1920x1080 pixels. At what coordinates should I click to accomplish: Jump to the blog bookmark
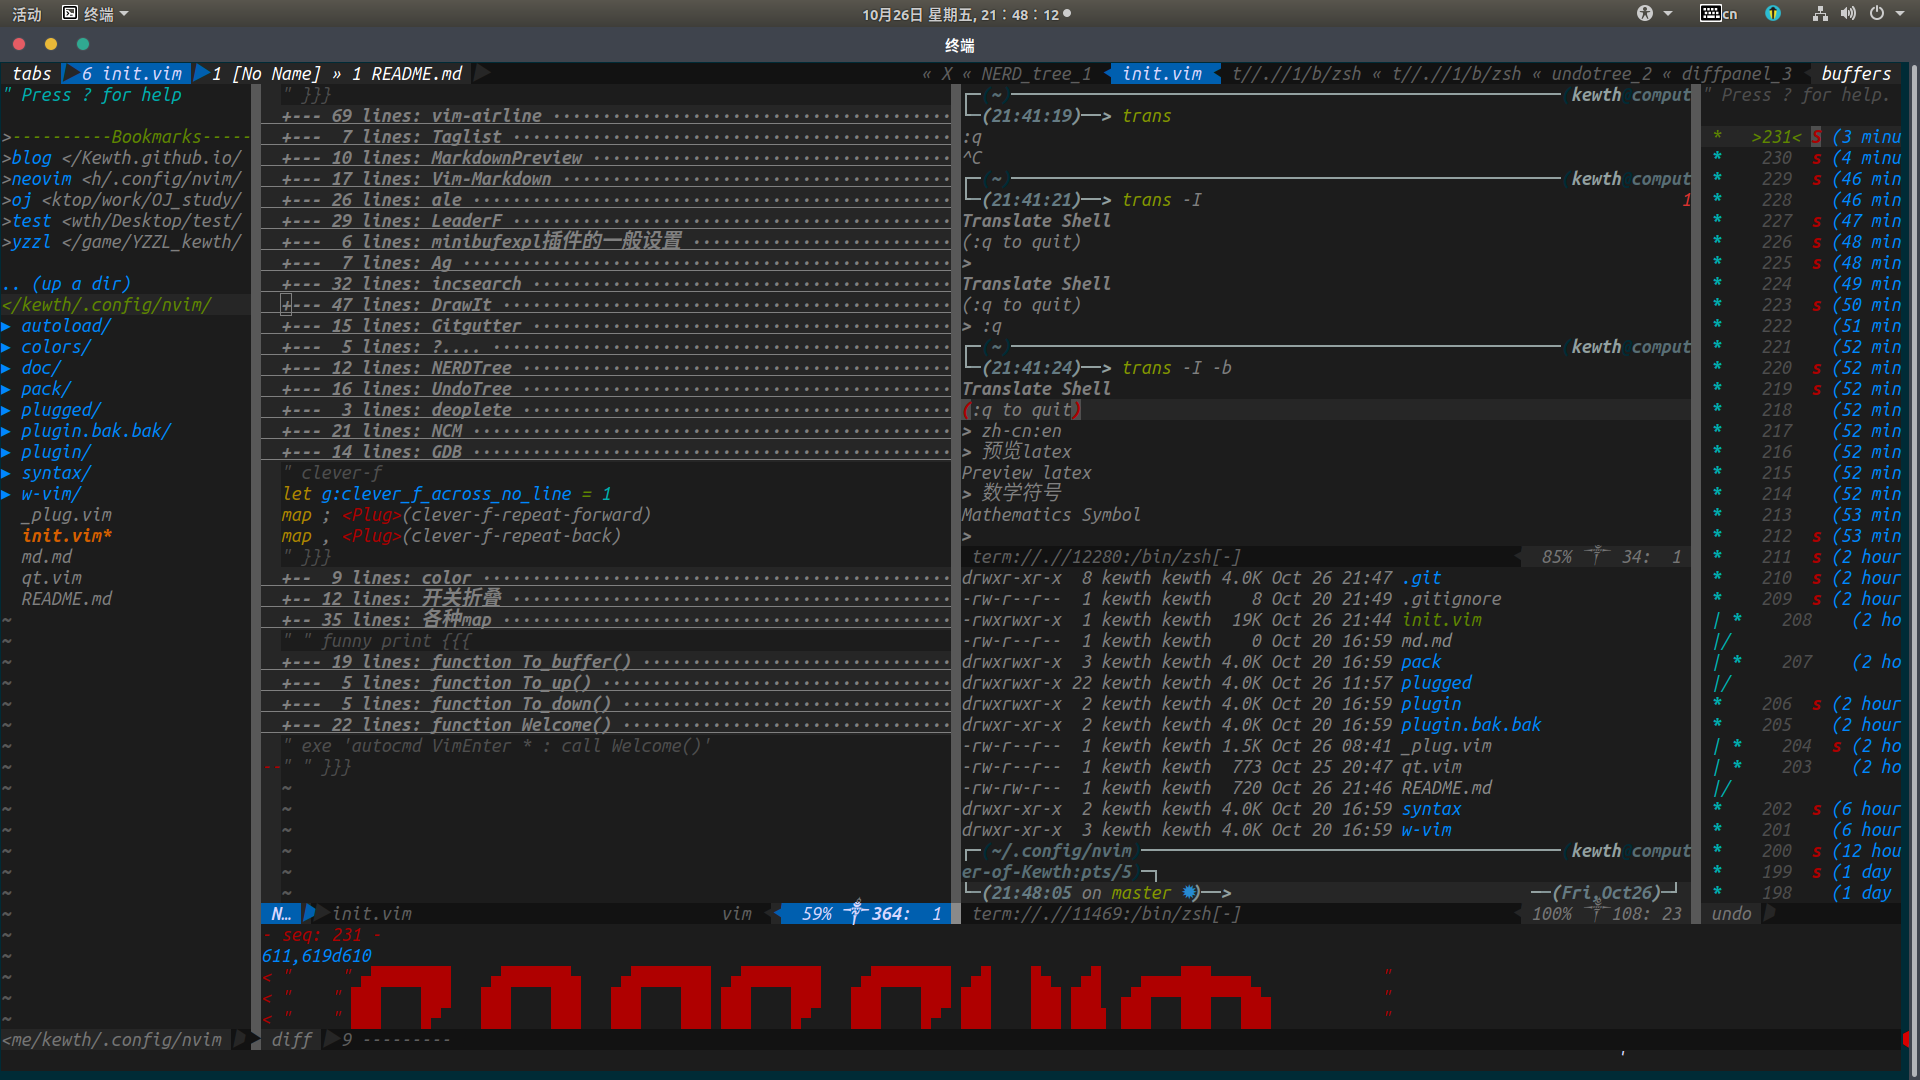(32, 158)
